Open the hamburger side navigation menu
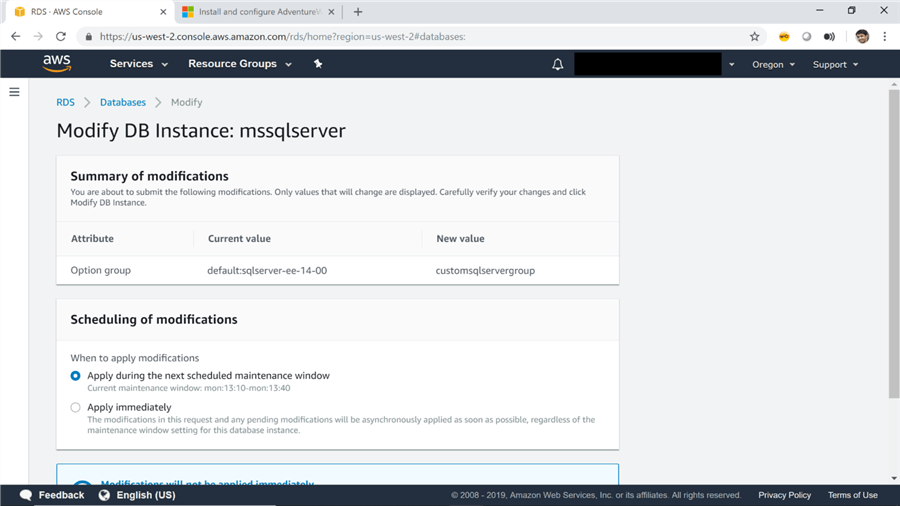This screenshot has height=506, width=900. [x=14, y=92]
